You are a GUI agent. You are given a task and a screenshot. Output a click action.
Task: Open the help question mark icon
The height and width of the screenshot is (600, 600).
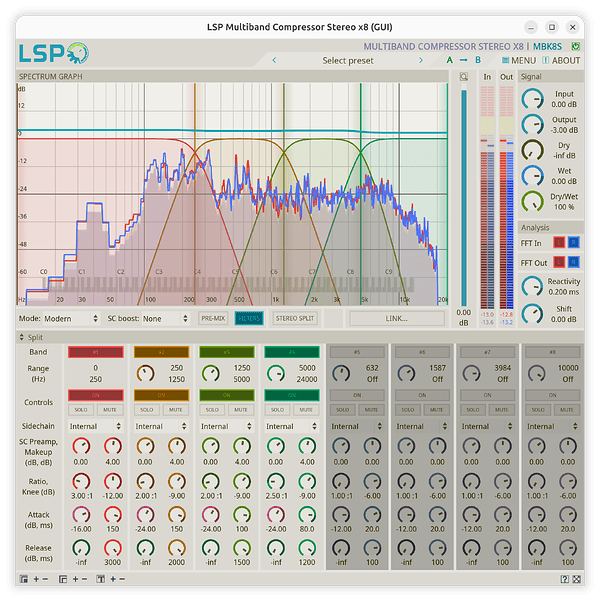point(564,579)
